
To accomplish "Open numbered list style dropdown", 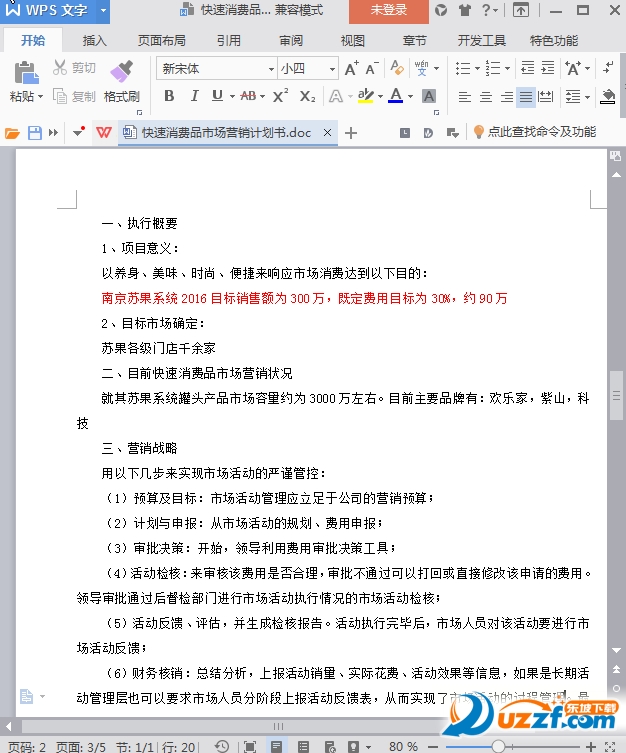I will (507, 68).
